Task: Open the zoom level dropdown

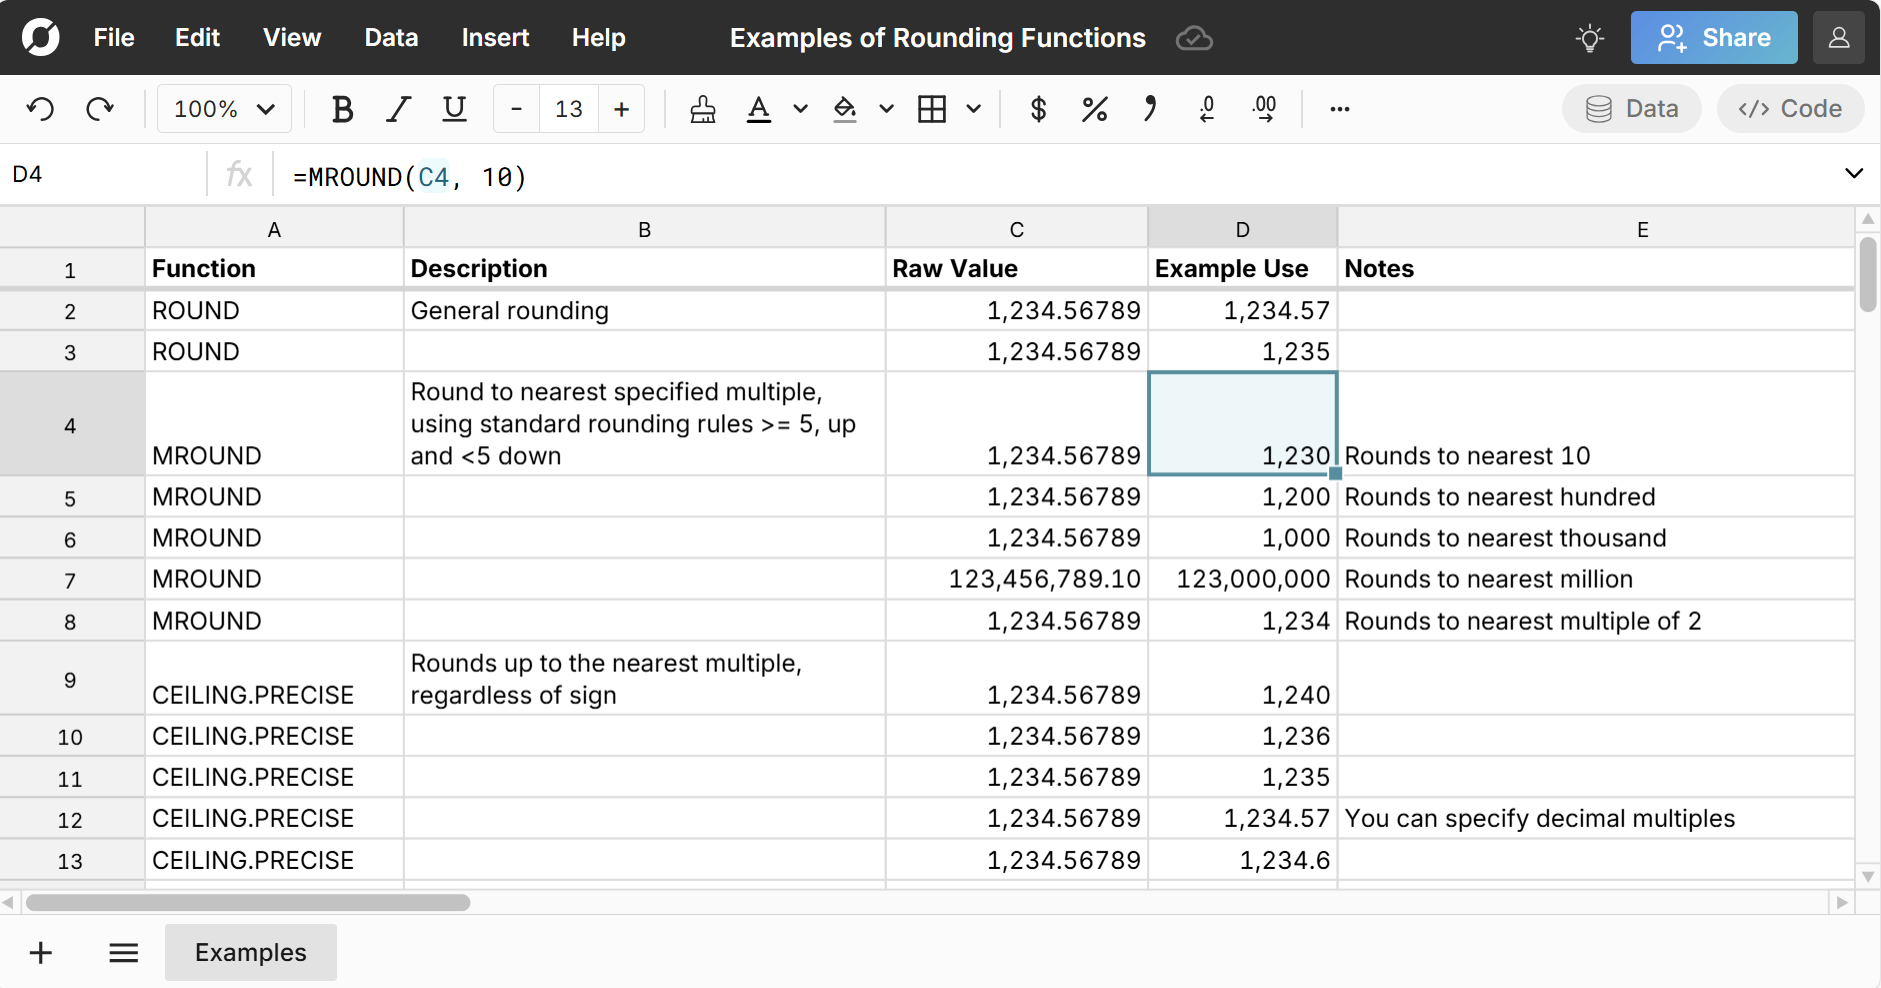Action: (223, 109)
